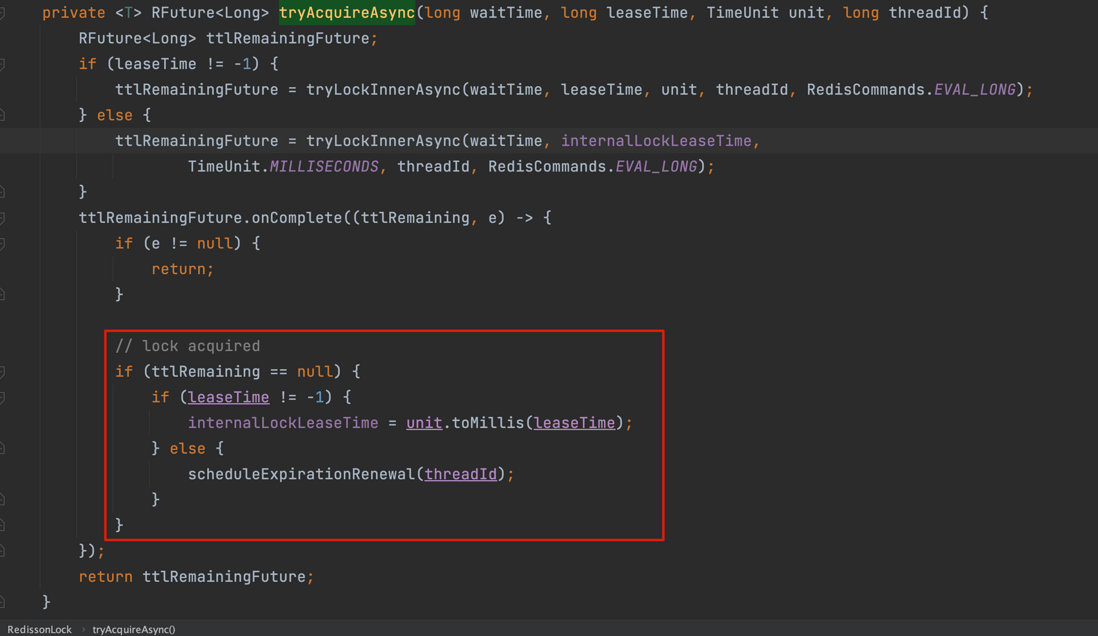Place cursor on 'return ttlRemainingFuture;' statement
The image size is (1098, 636).
point(196,577)
